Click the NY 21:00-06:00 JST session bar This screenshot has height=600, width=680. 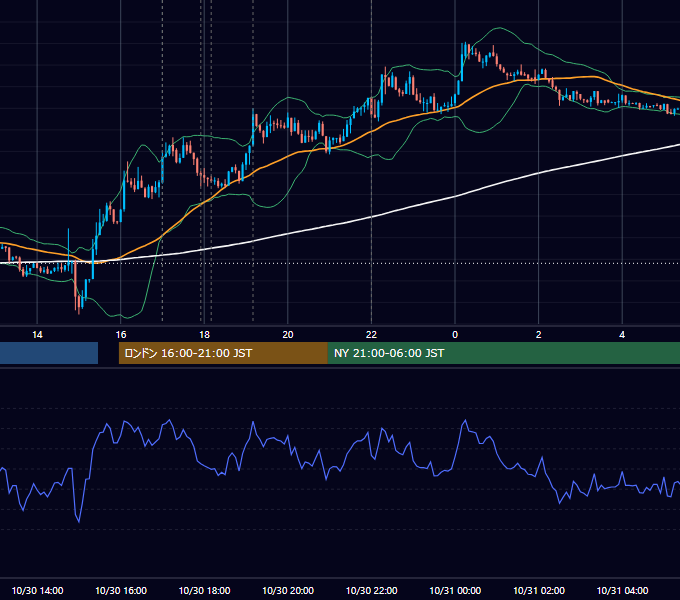coord(503,353)
